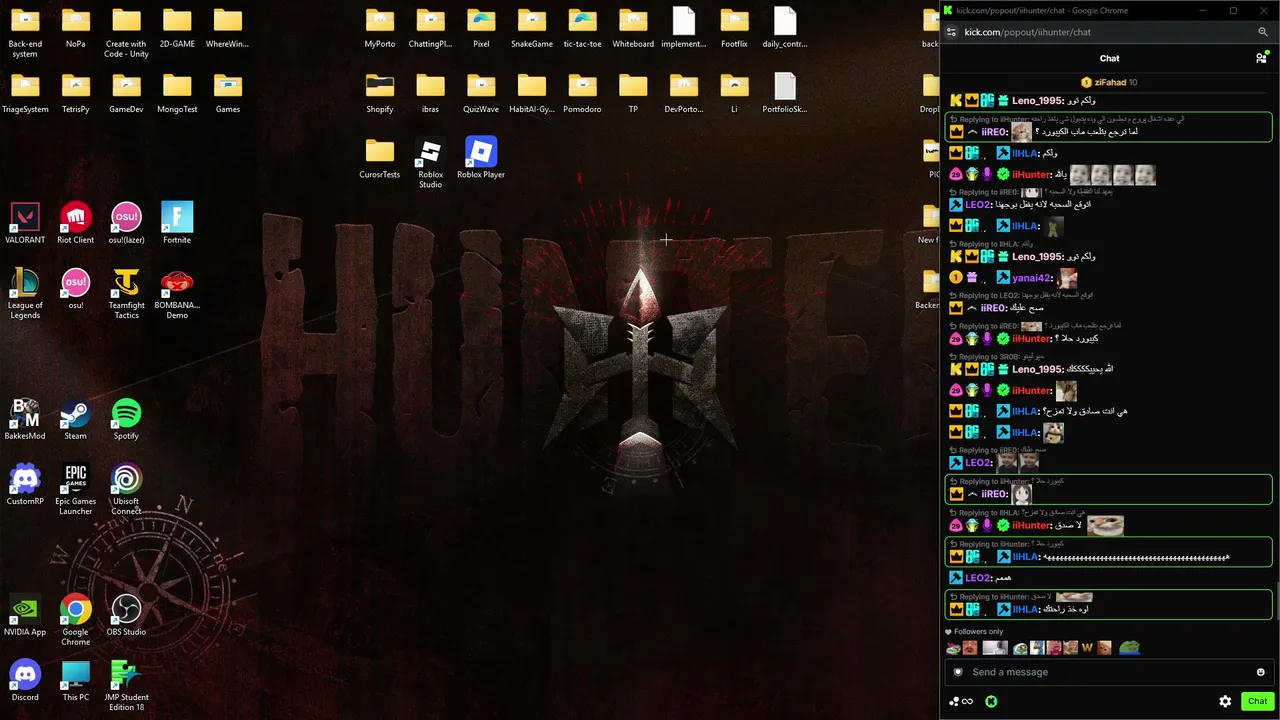1280x720 pixels.
Task: Click Create with Code - Unity folder
Action: [x=126, y=33]
